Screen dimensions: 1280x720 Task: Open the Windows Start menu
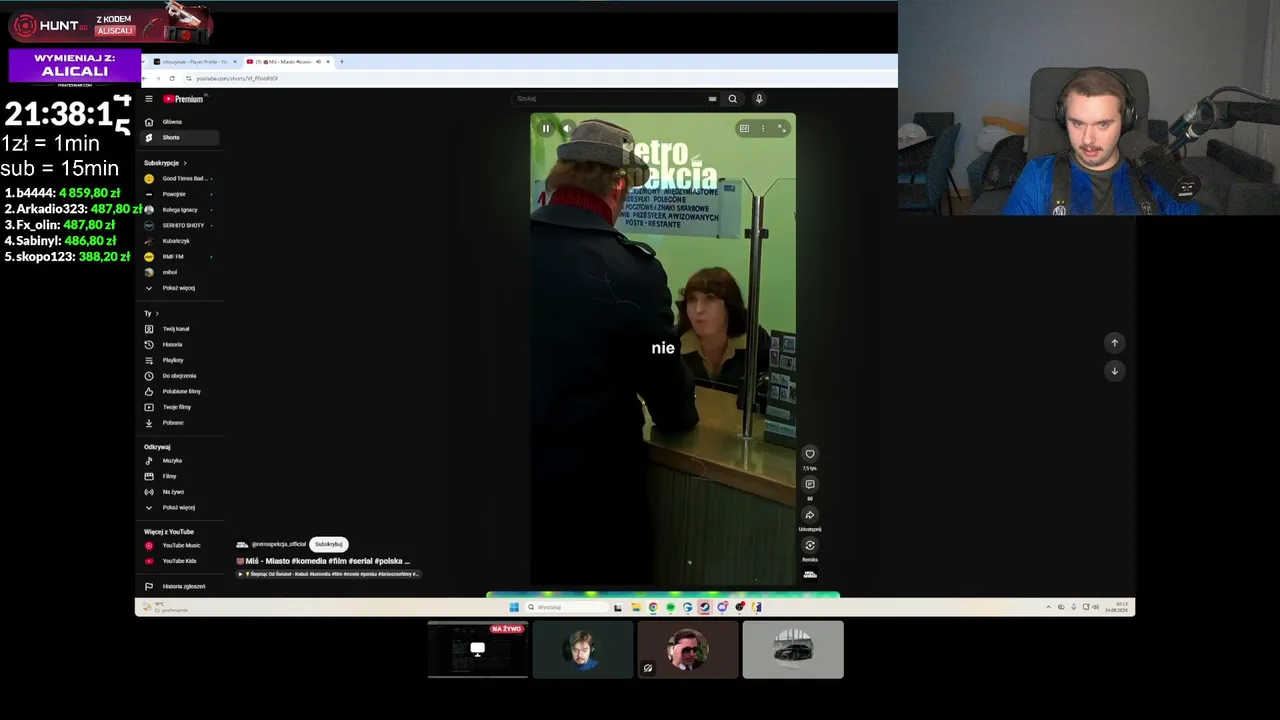[514, 607]
